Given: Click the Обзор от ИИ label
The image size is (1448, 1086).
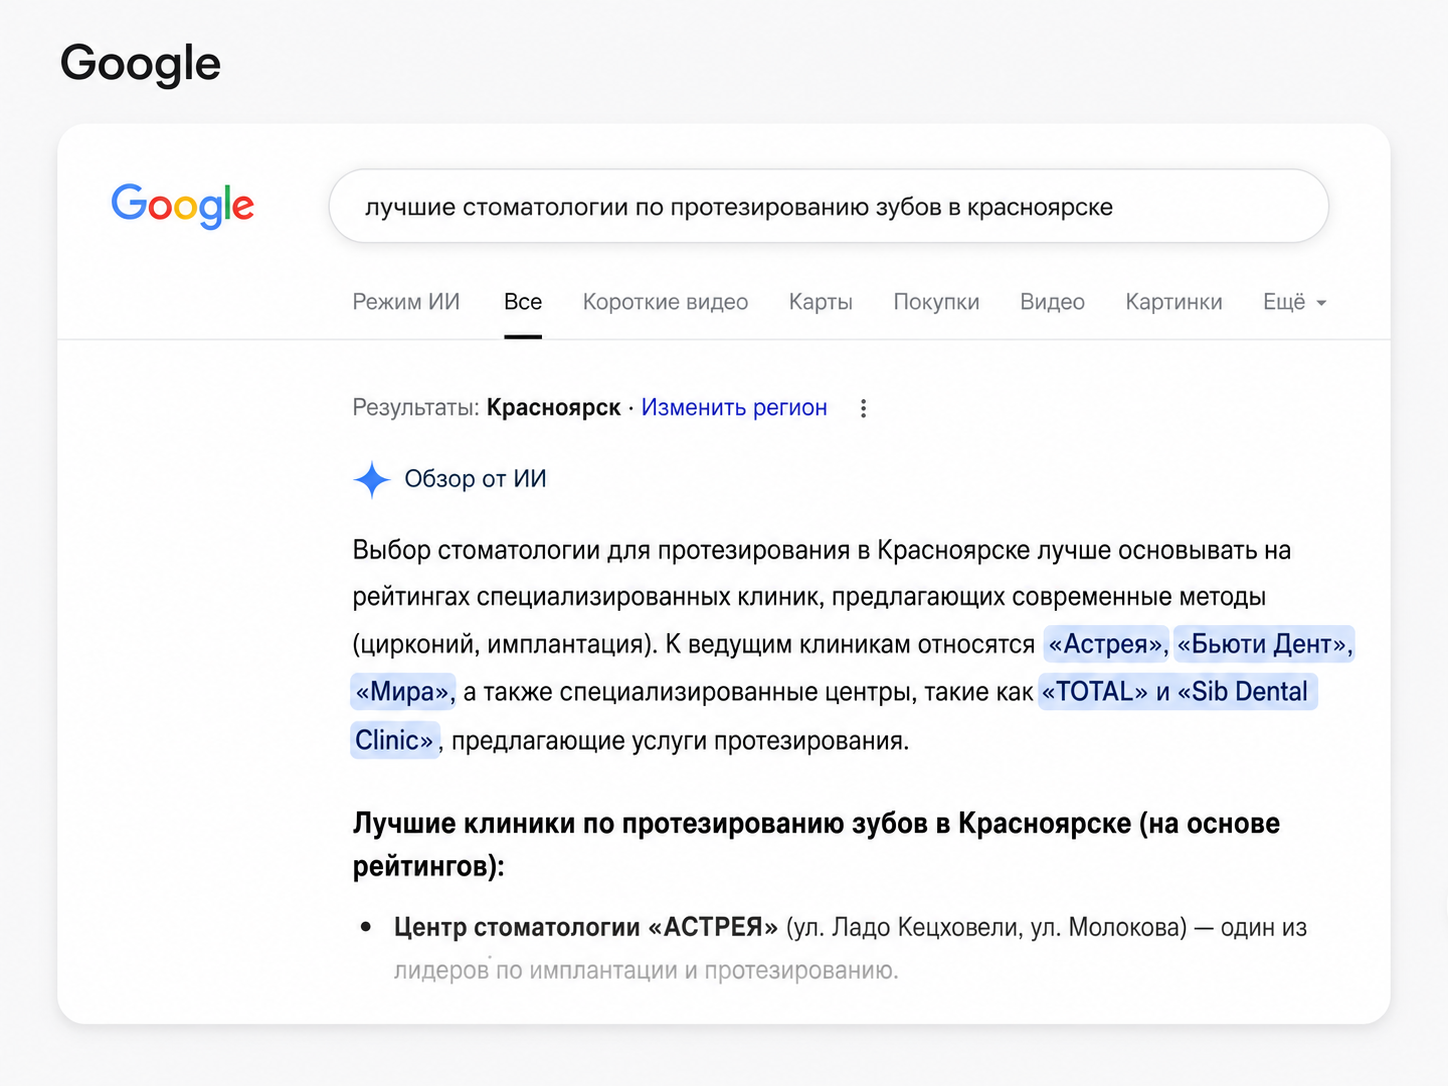Looking at the screenshot, I should [x=475, y=479].
